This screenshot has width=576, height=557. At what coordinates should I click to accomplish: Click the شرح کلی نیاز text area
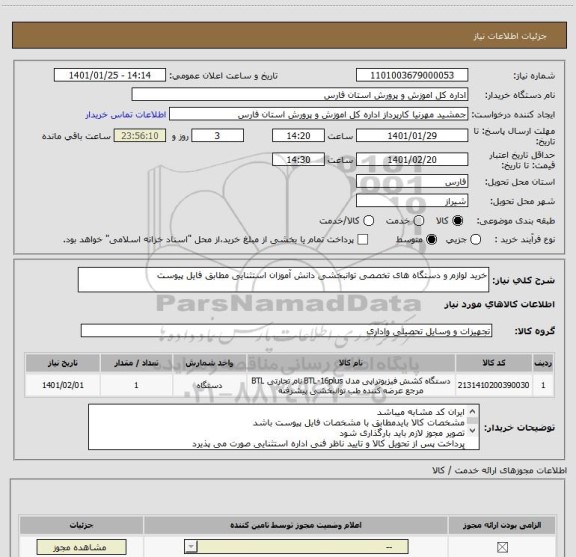click(283, 280)
